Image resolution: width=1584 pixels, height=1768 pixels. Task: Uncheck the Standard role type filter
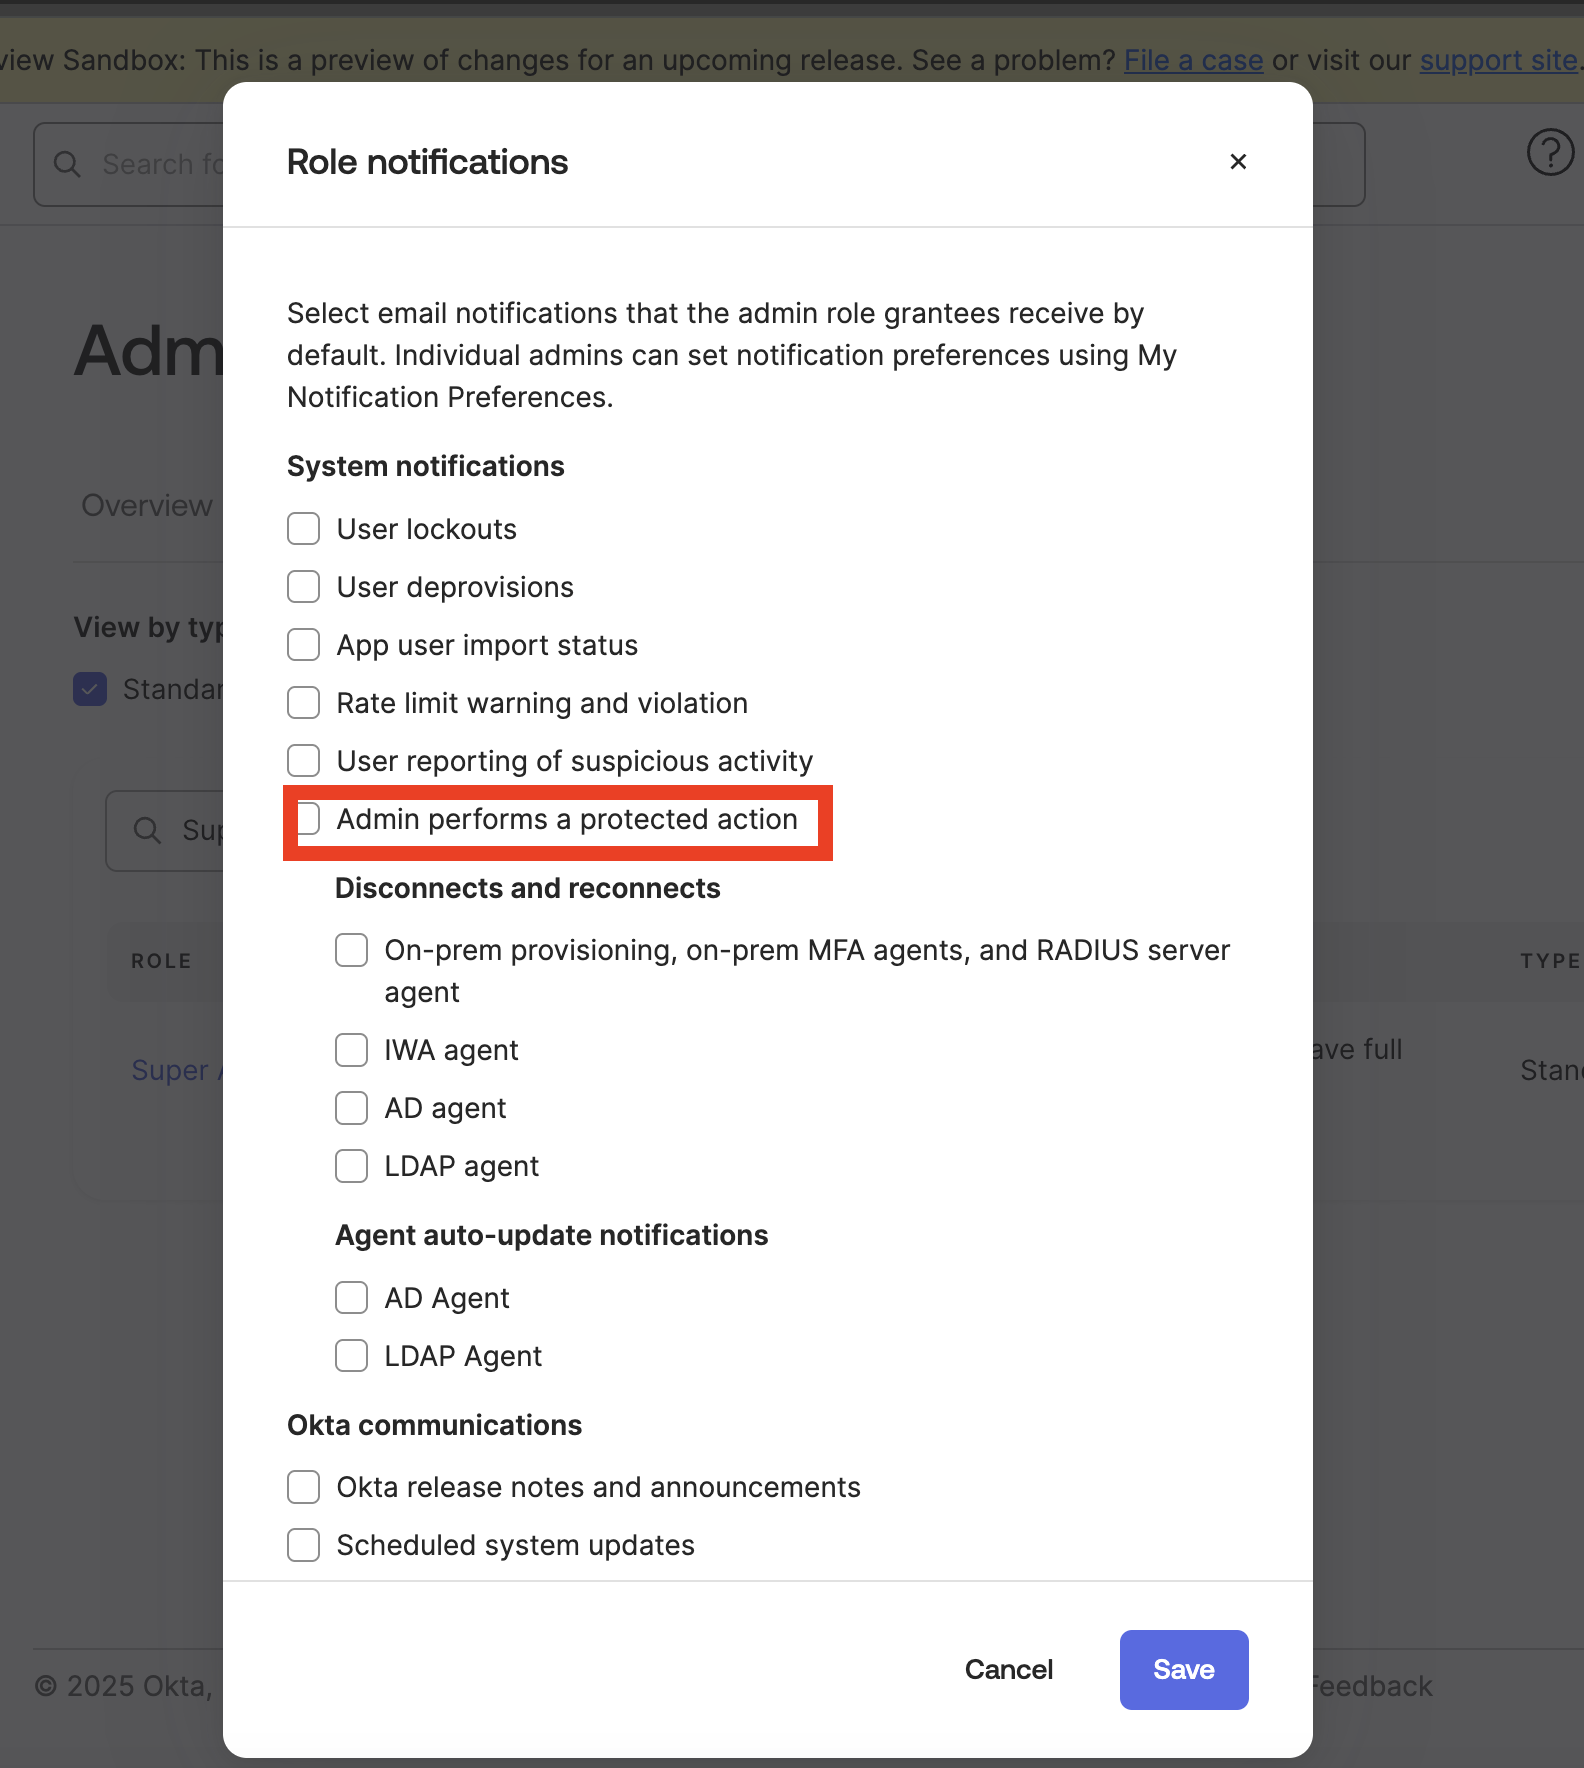click(x=89, y=688)
